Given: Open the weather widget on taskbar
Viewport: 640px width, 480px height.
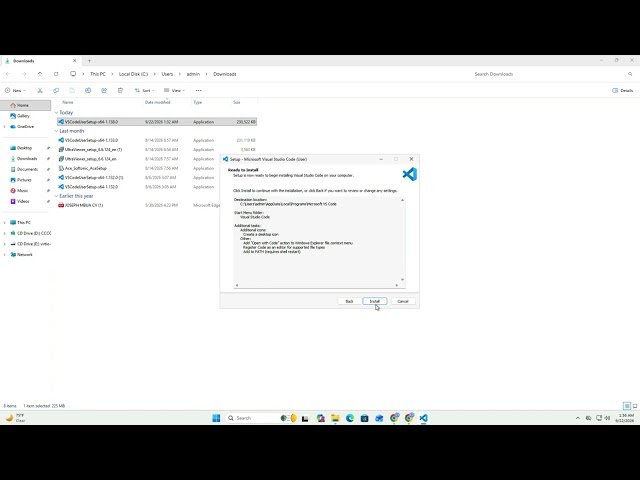Looking at the screenshot, I should tap(16, 418).
